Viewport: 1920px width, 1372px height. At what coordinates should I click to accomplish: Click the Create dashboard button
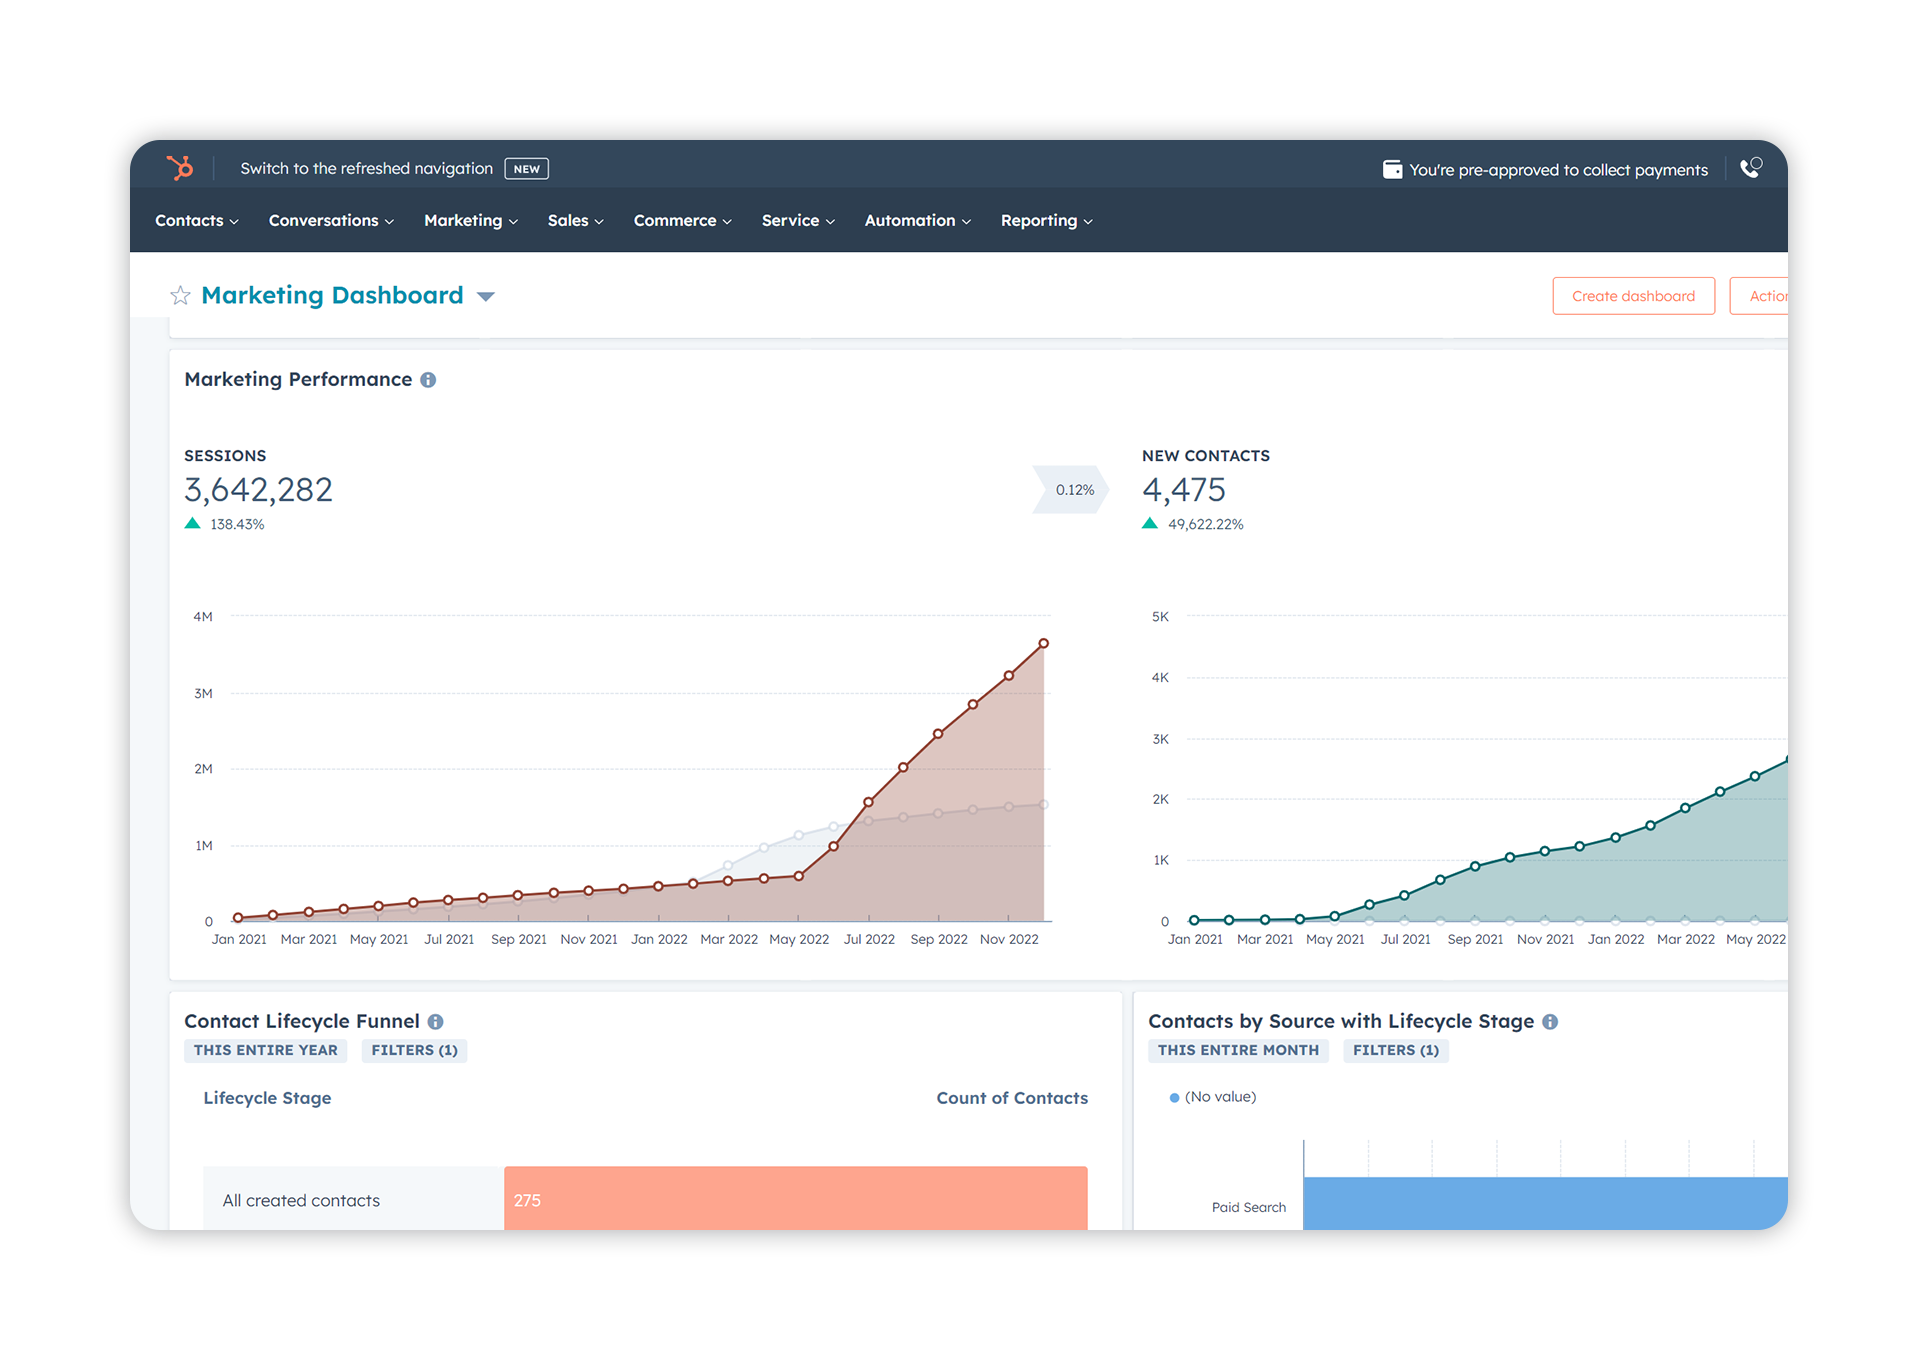[1633, 296]
